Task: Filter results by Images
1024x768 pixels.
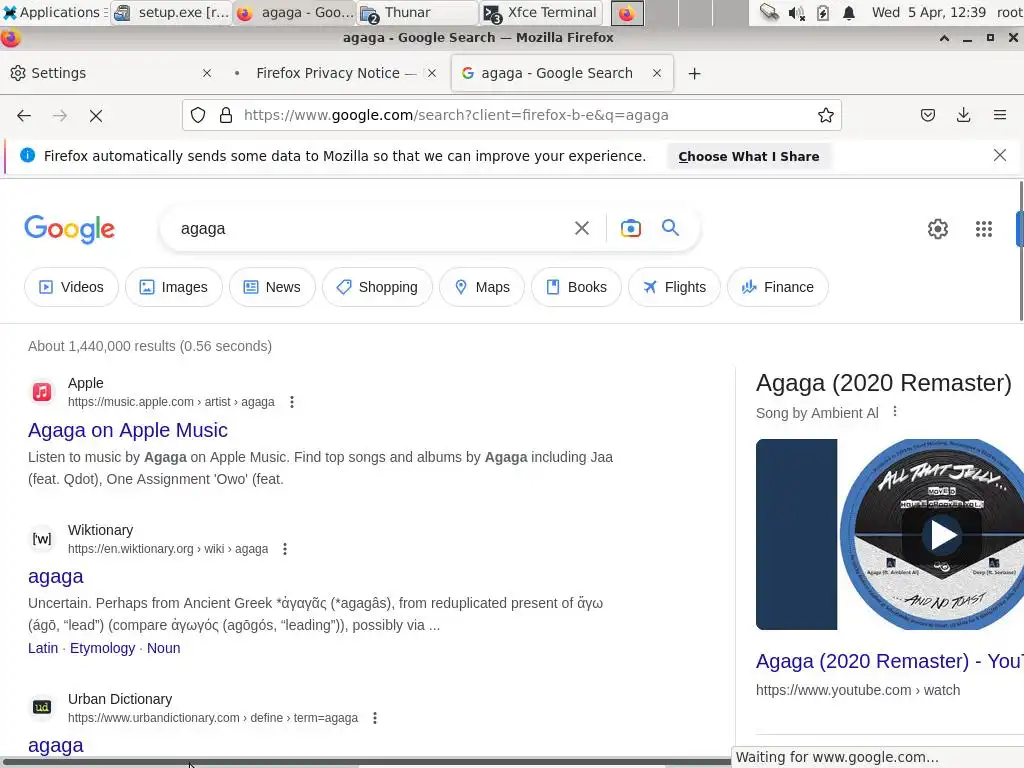Action: coord(174,287)
